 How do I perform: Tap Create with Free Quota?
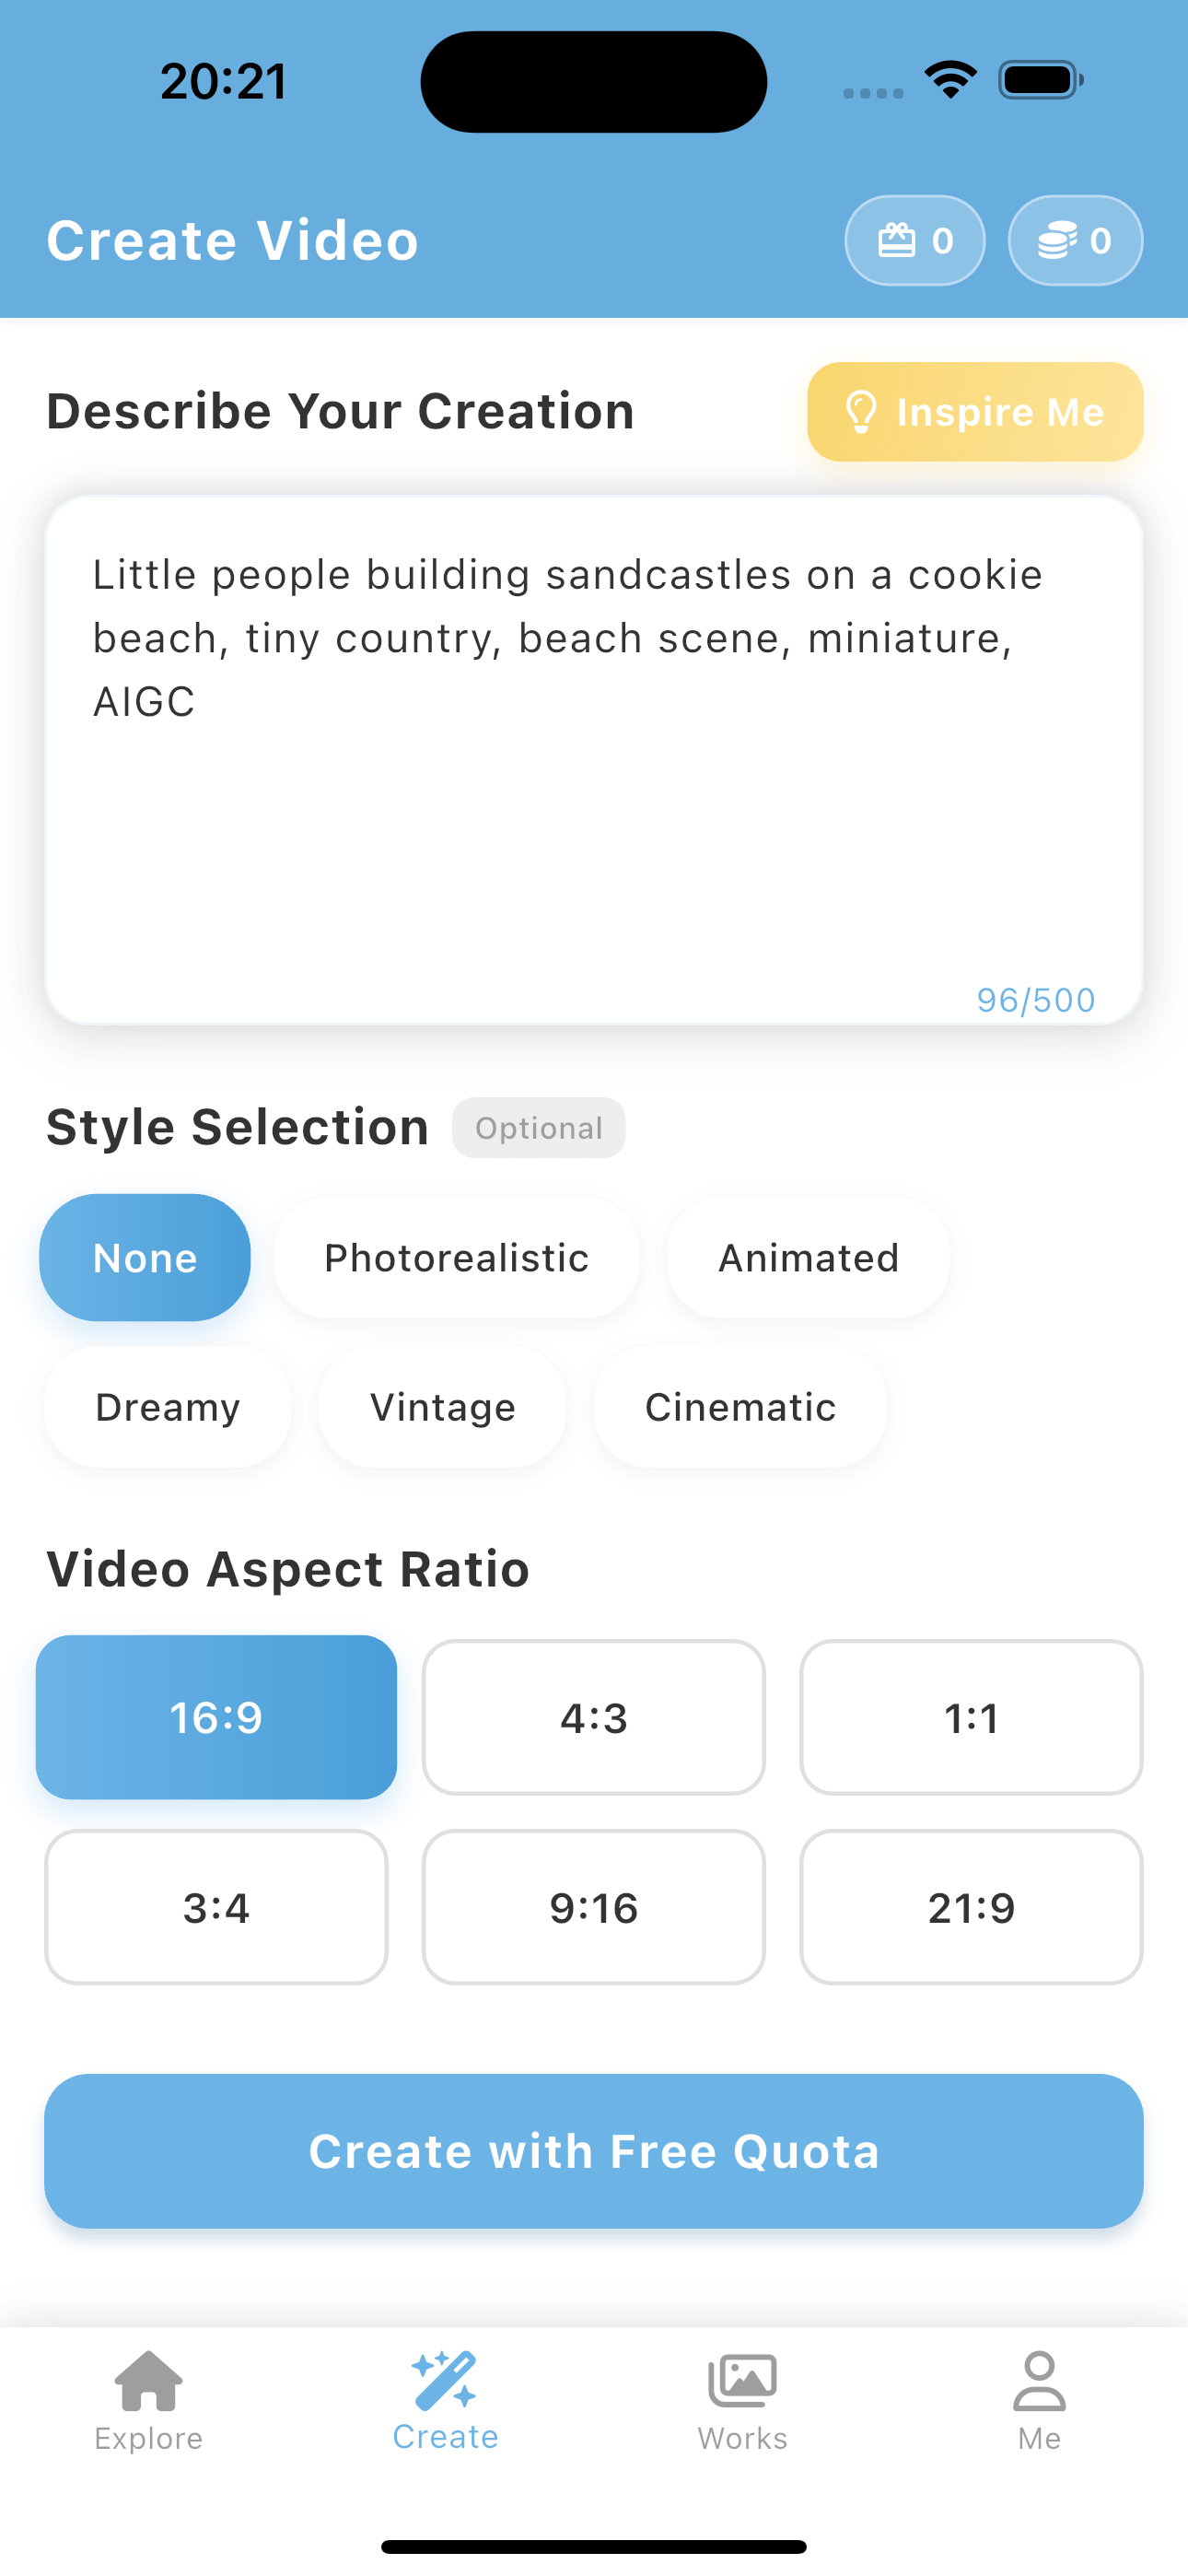(594, 2151)
